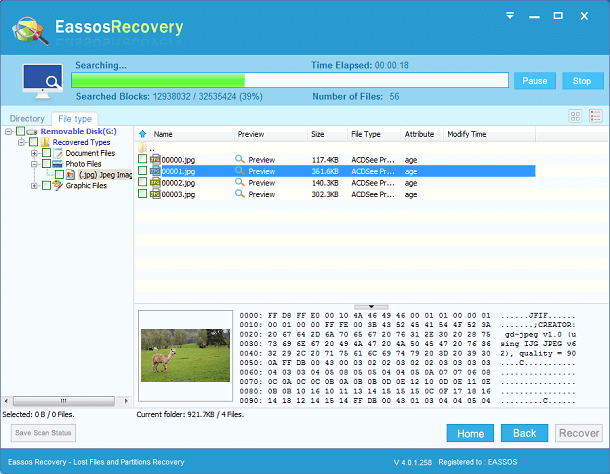Click the Recovered Types folder icon
610x474 pixels.
coord(46,142)
